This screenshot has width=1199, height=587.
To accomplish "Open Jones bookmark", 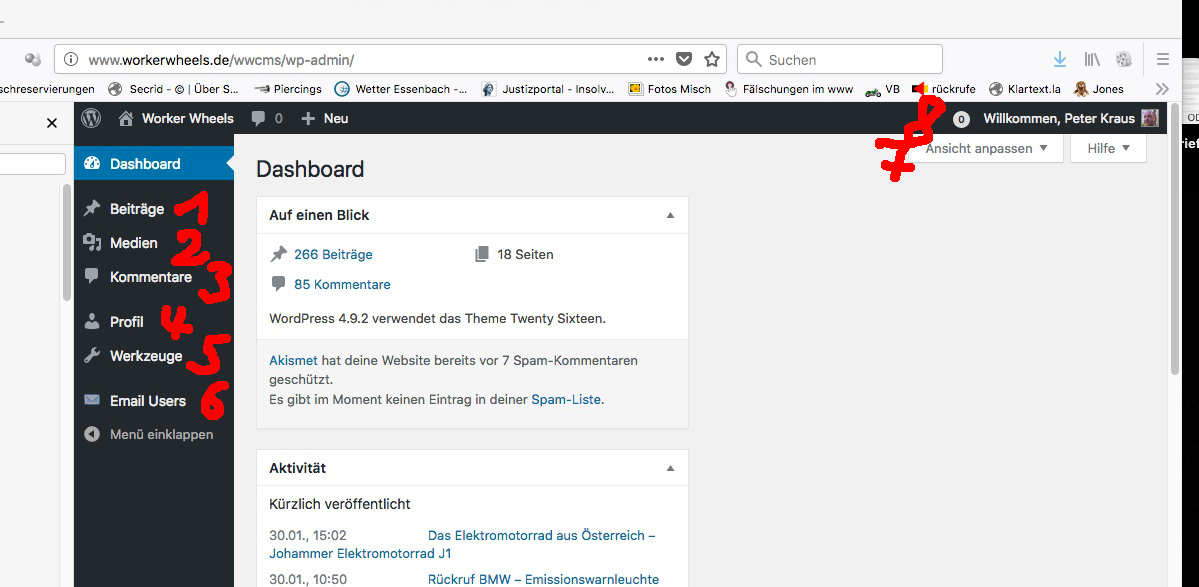I will [x=1099, y=89].
